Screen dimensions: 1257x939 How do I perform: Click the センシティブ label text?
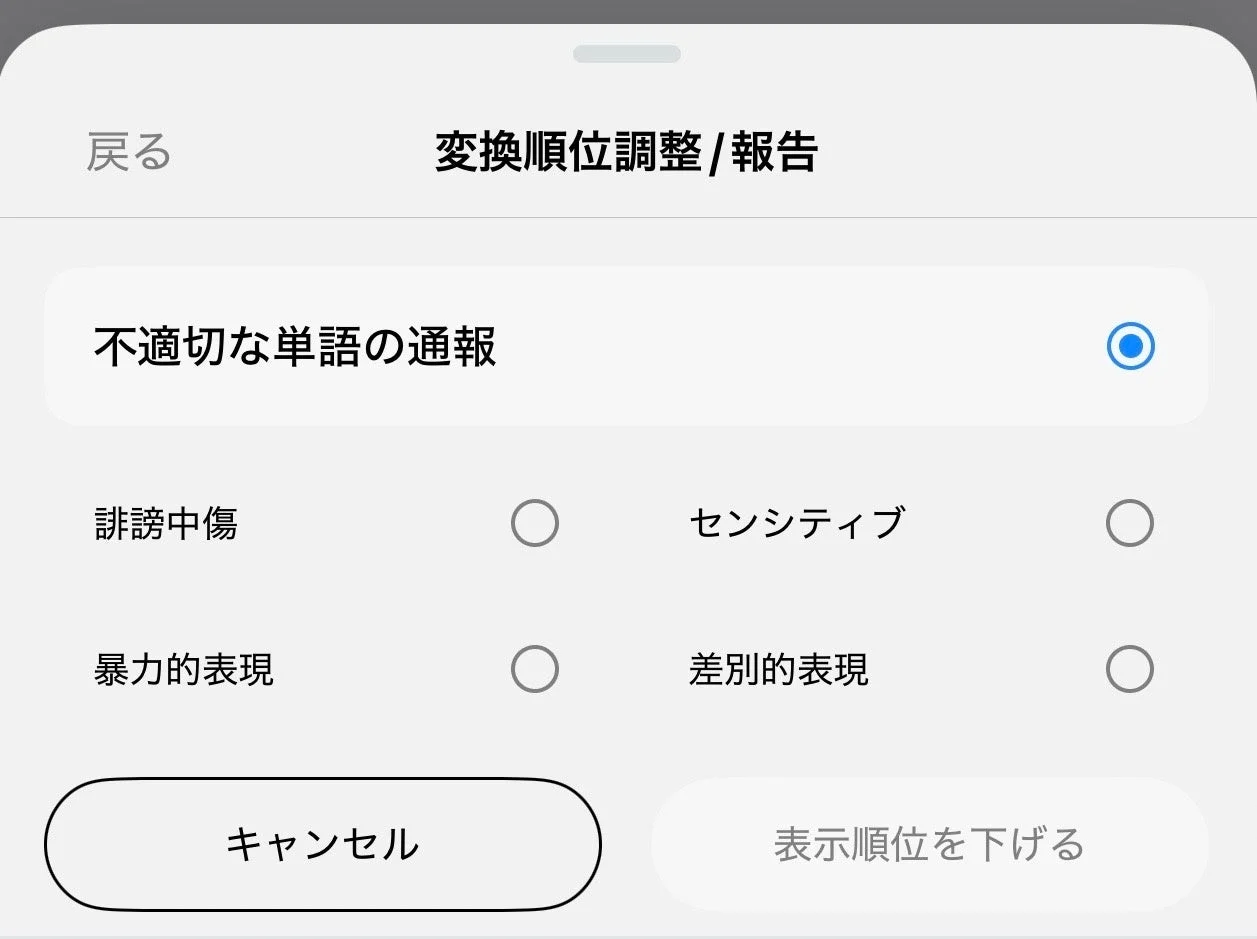pyautogui.click(x=796, y=523)
